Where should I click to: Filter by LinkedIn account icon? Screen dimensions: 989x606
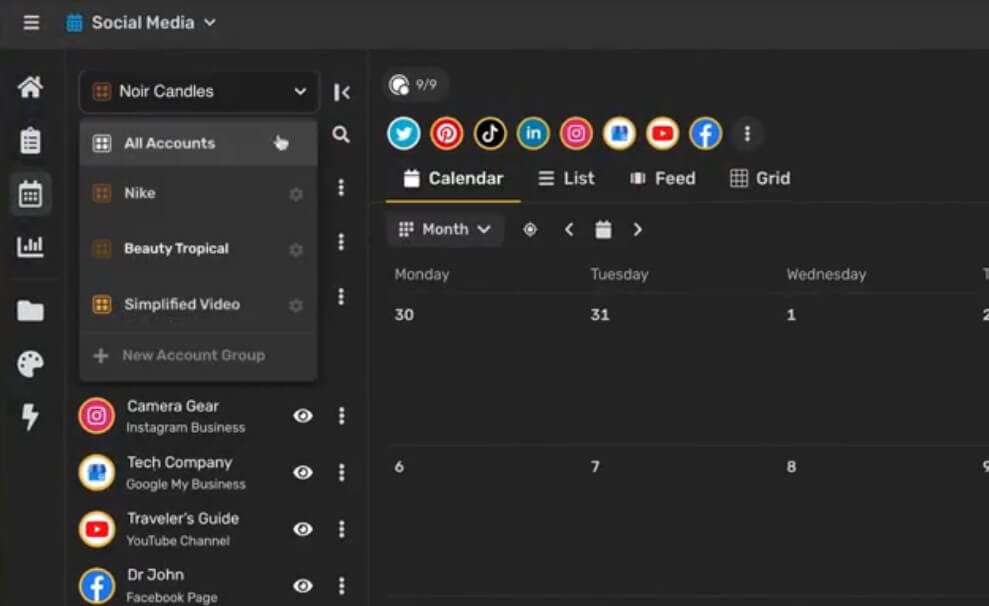point(533,133)
